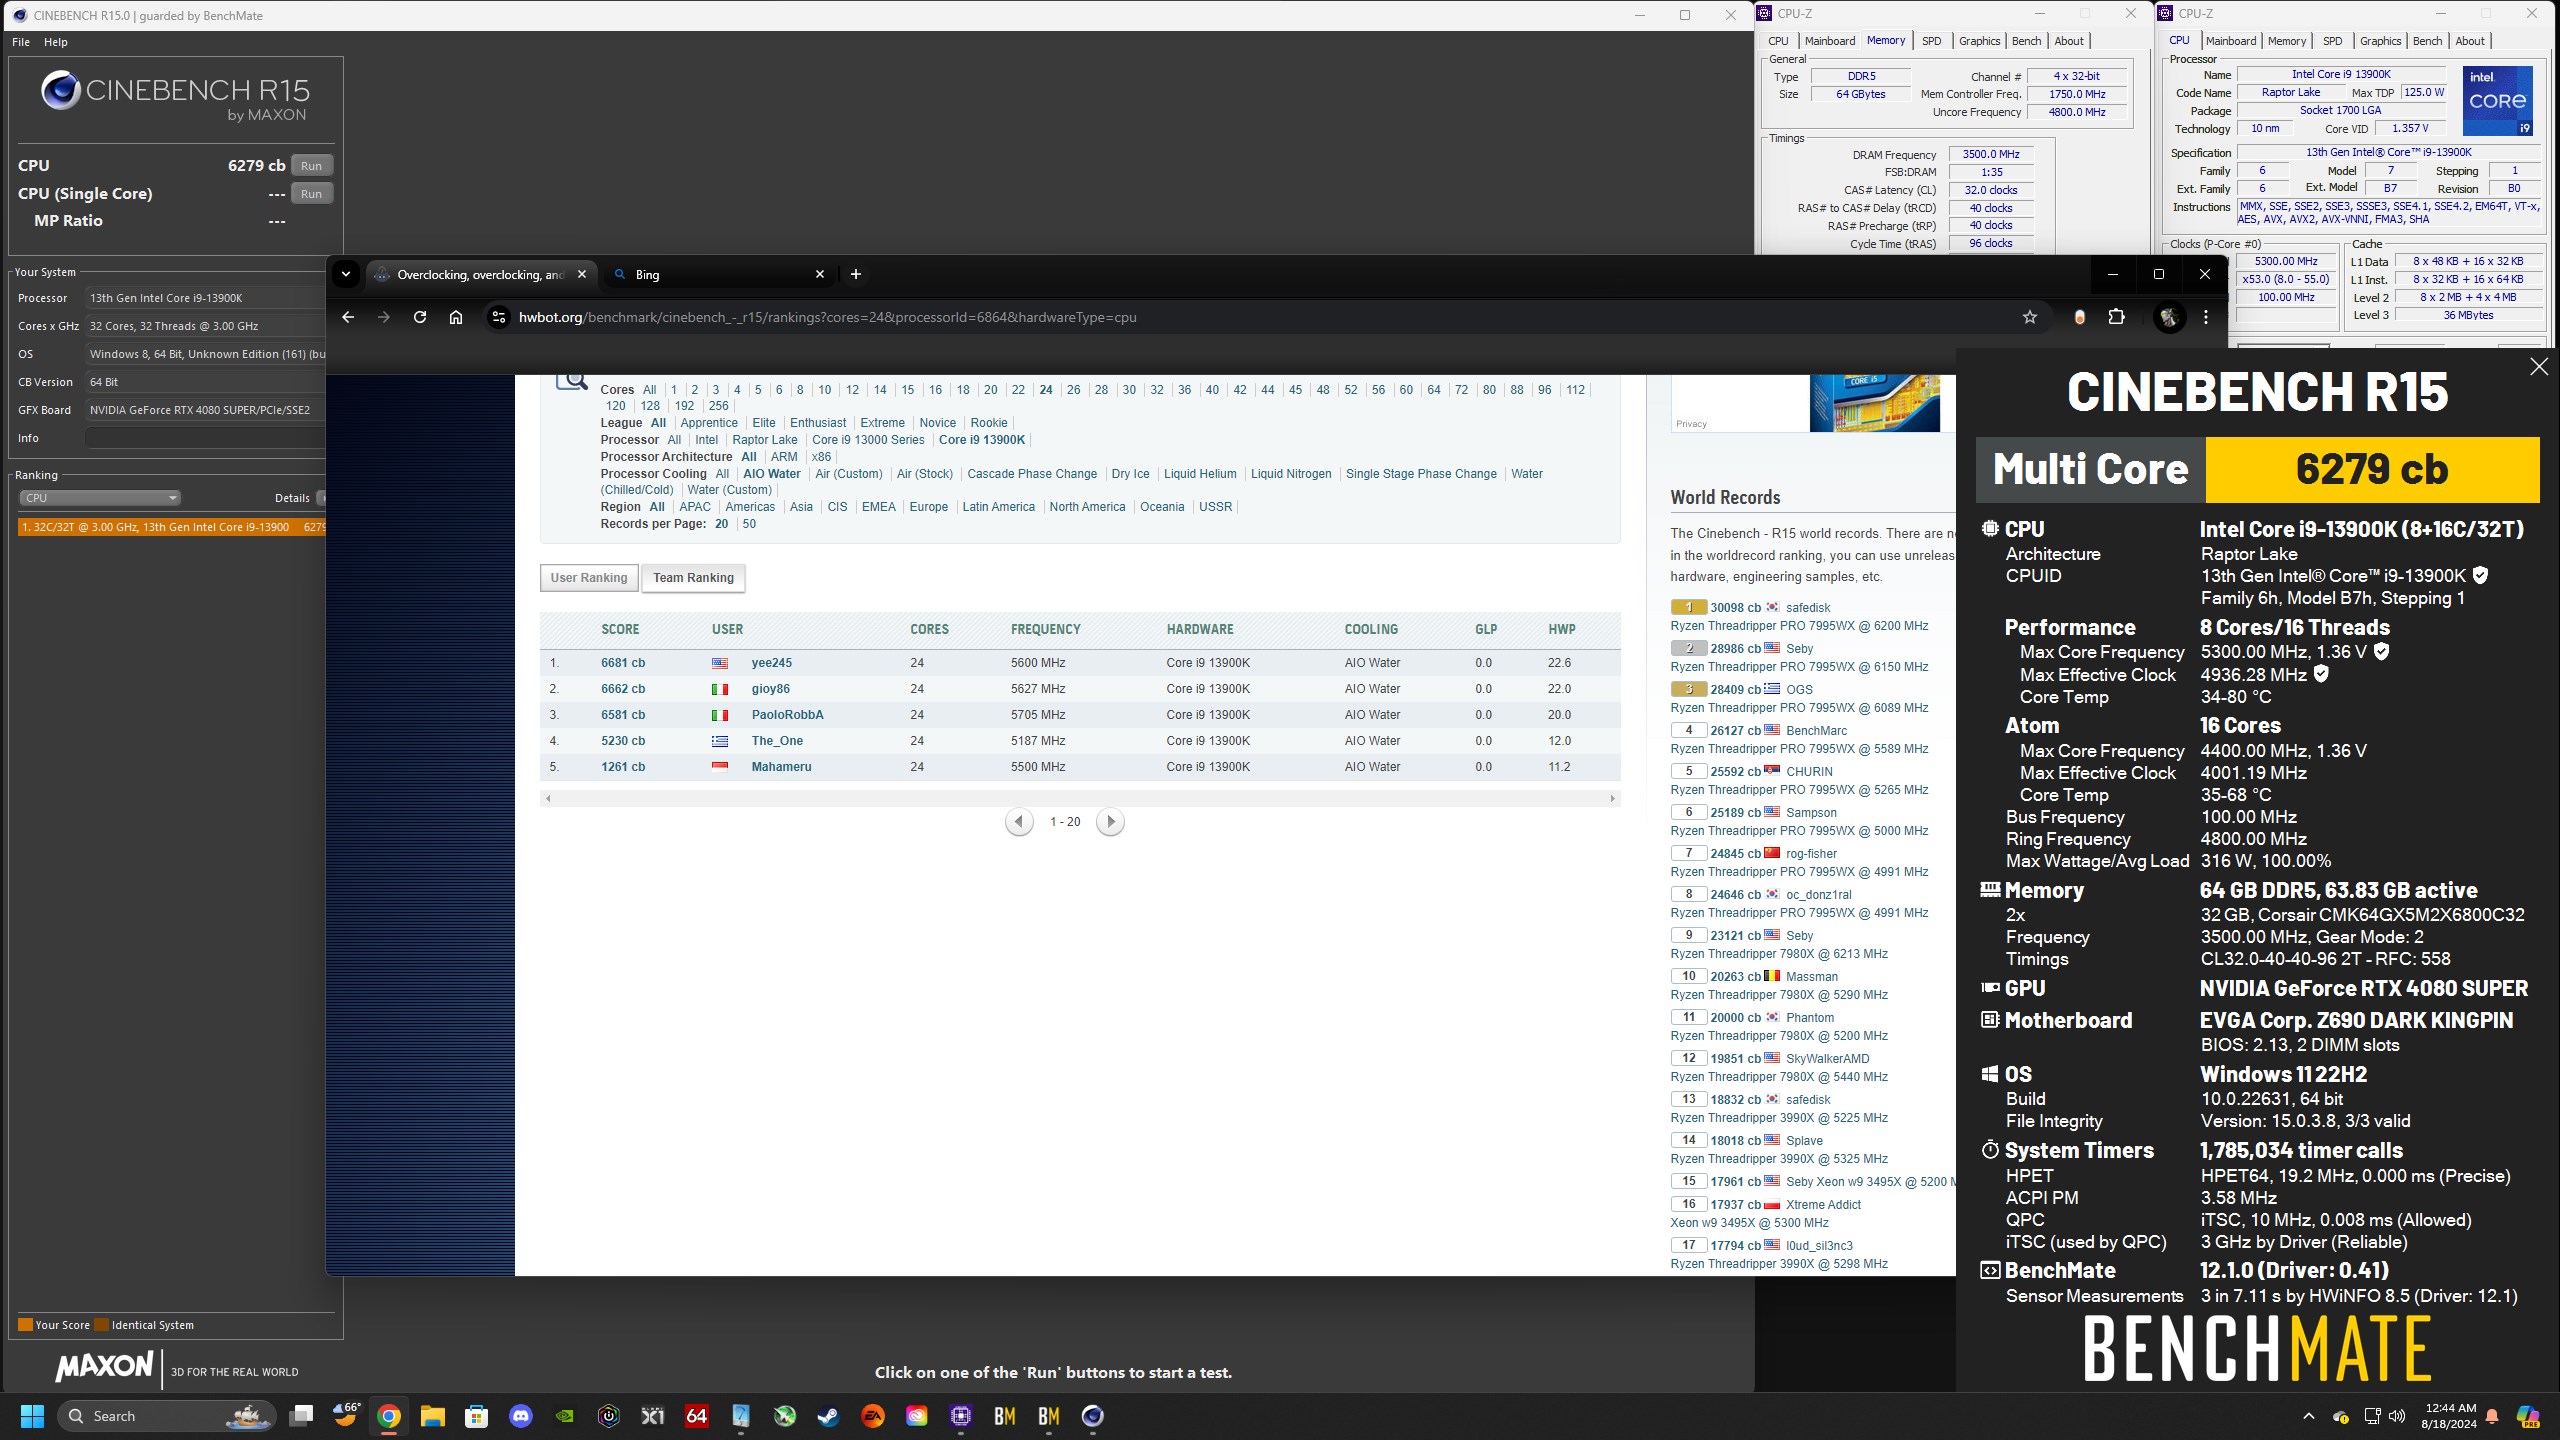Viewport: 2560px width, 1440px height.
Task: Select the User Ranking tab
Action: (589, 578)
